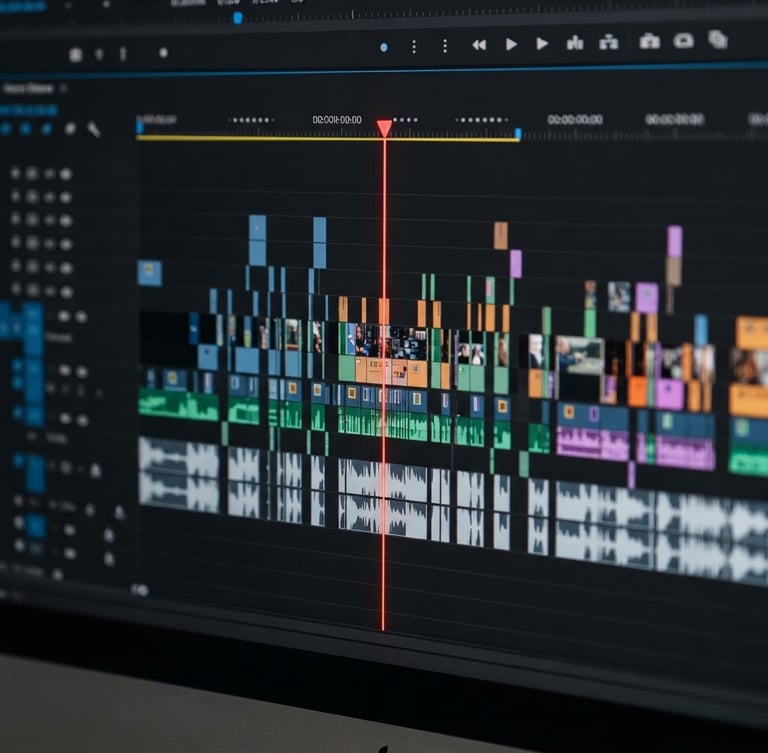Toggle the third blue linked-selection icon above the track headers

point(47,129)
